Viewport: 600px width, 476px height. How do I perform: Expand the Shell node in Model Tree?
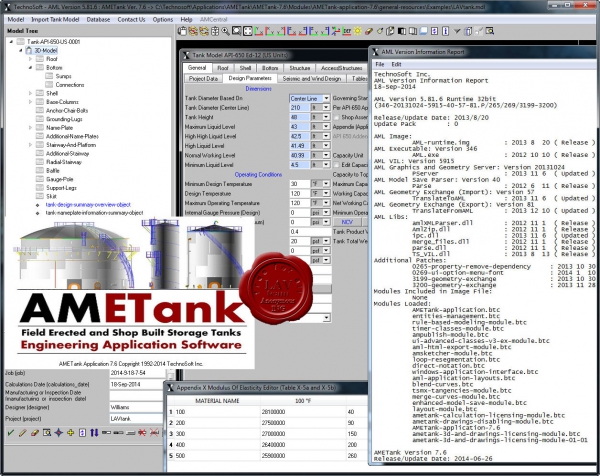tap(30, 93)
